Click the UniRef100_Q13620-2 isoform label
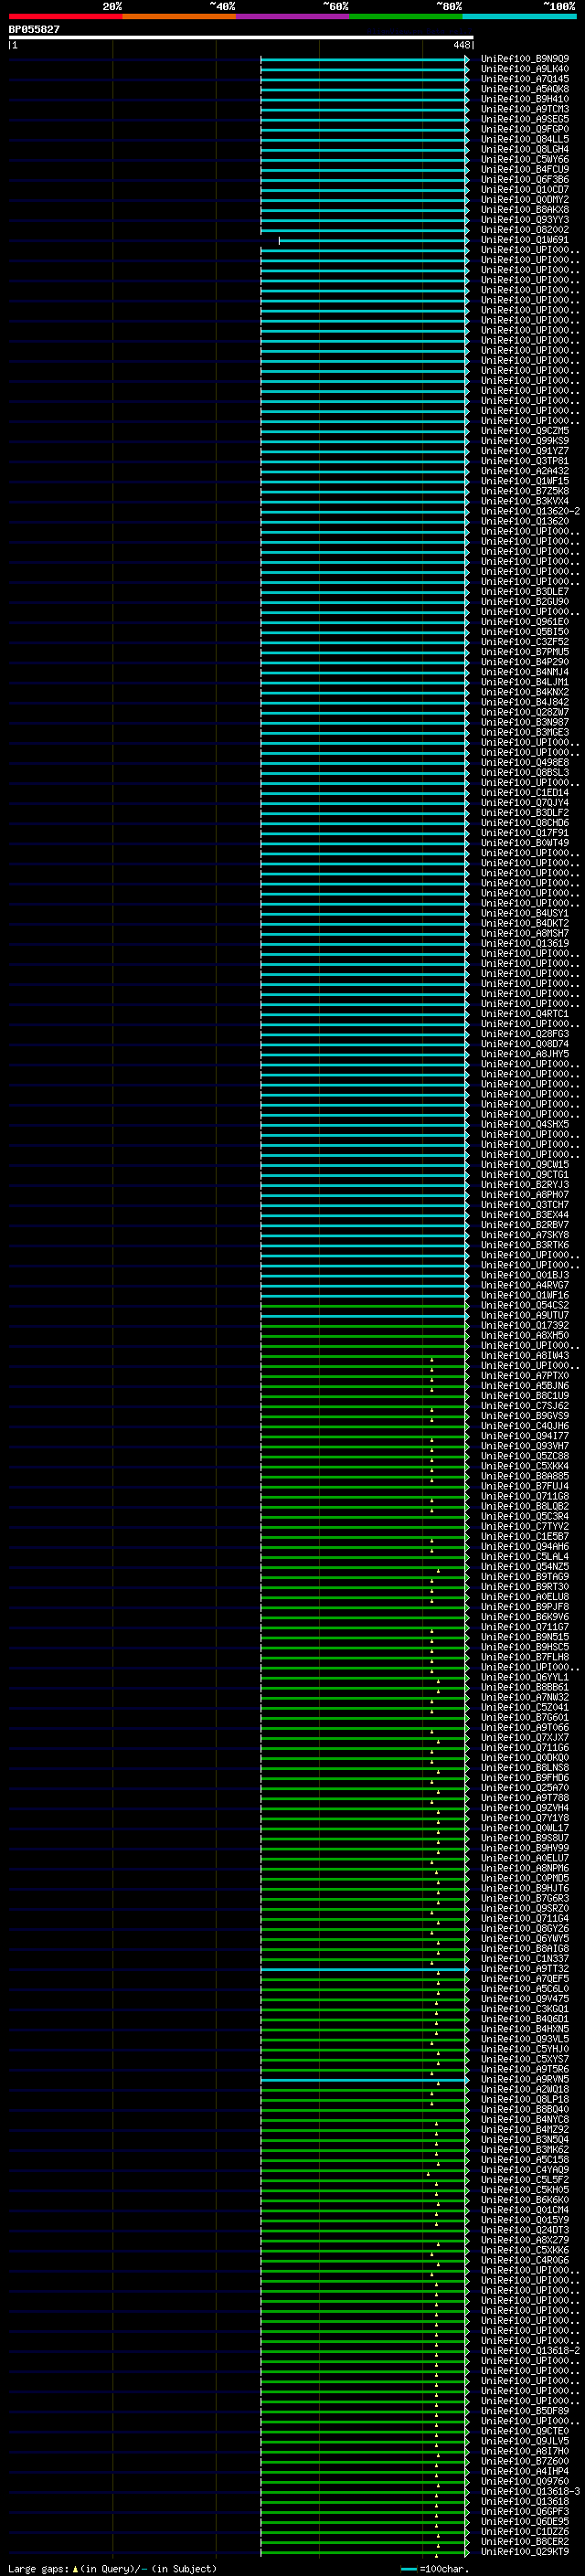Viewport: 585px width, 2576px height. pyautogui.click(x=529, y=511)
